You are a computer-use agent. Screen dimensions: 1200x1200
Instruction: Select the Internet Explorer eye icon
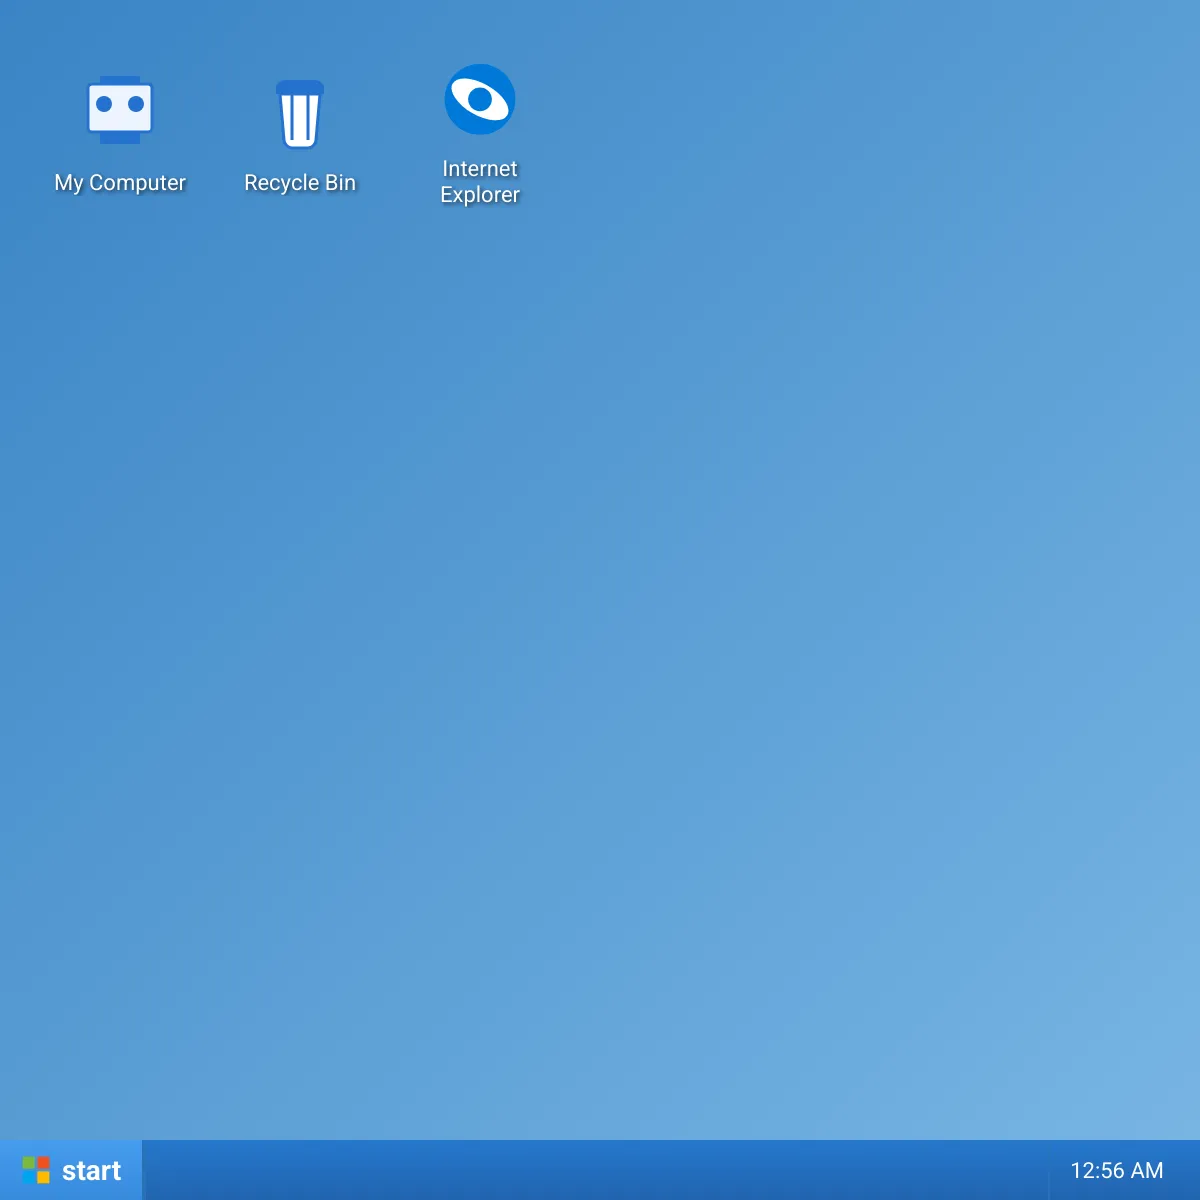(x=480, y=100)
